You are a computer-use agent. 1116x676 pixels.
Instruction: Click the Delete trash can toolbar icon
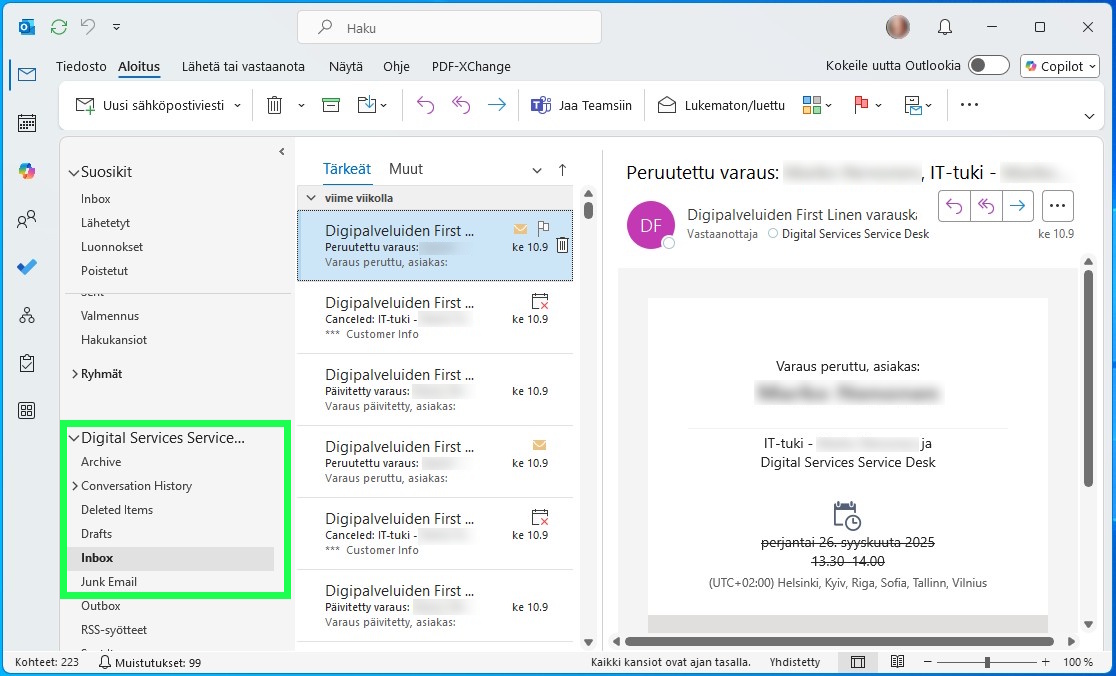pos(274,105)
